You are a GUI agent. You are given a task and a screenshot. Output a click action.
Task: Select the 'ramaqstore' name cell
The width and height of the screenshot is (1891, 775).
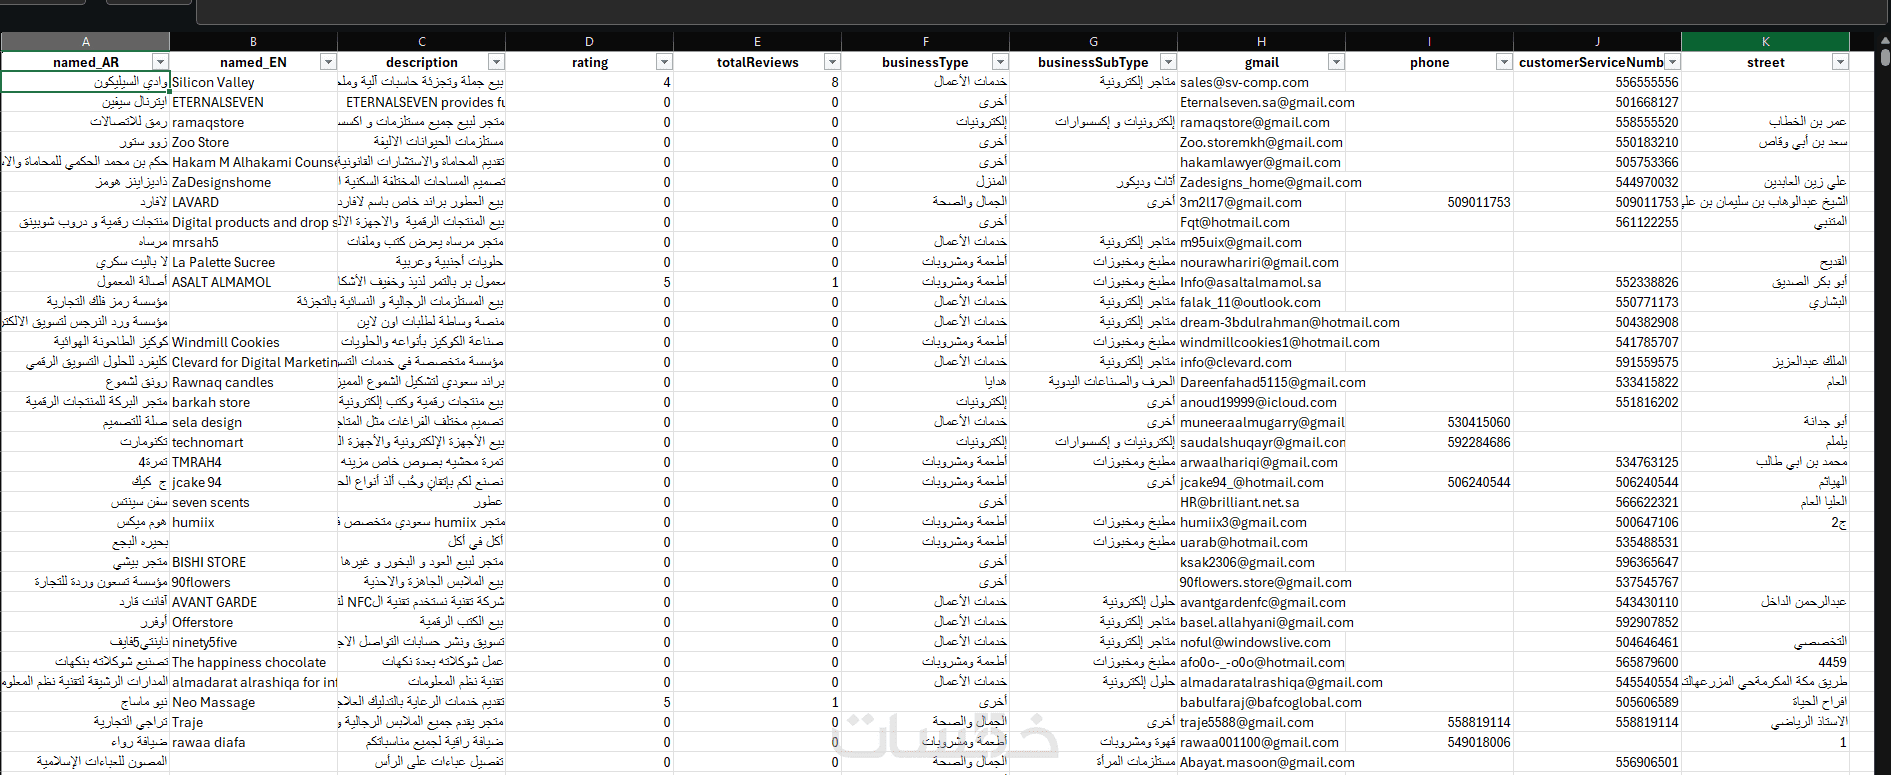point(254,122)
